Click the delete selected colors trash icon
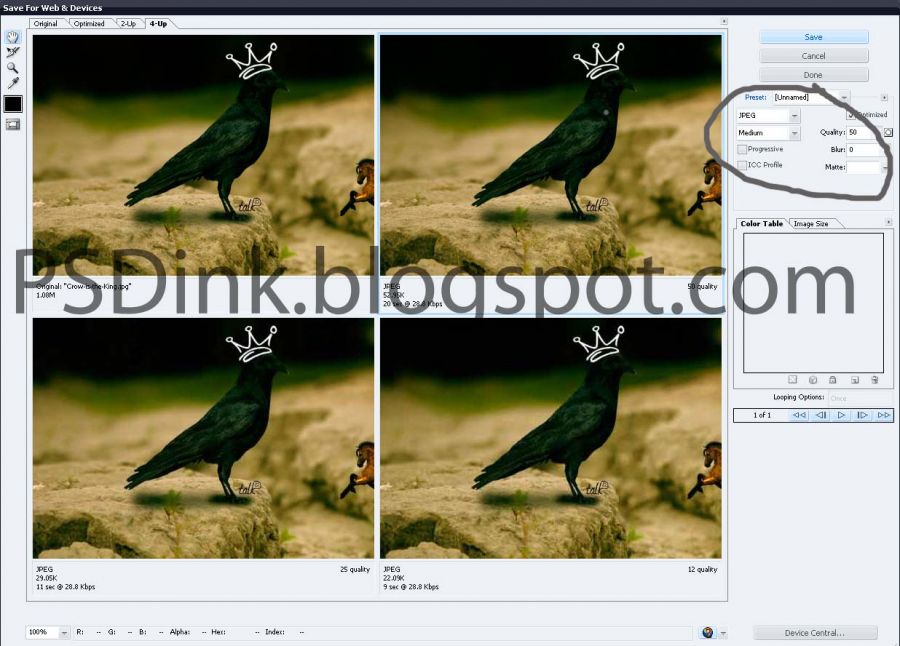 [x=875, y=380]
